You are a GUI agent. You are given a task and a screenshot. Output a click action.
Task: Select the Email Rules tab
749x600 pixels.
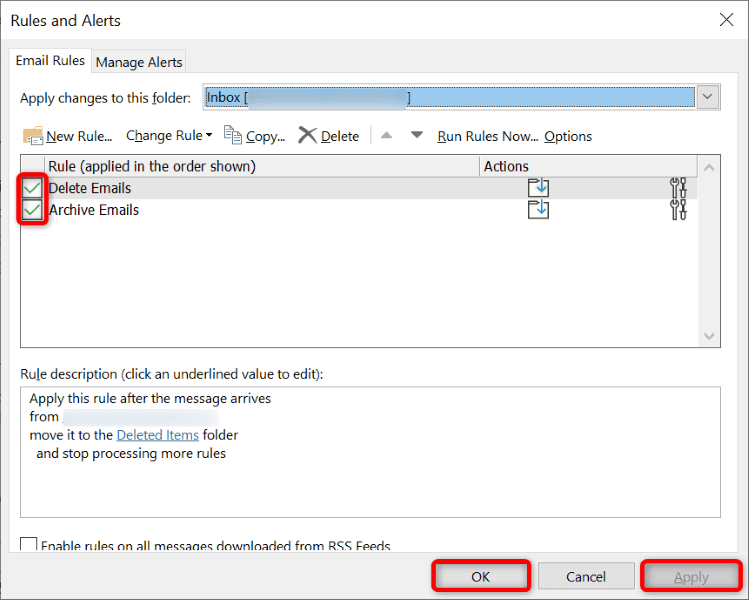52,61
